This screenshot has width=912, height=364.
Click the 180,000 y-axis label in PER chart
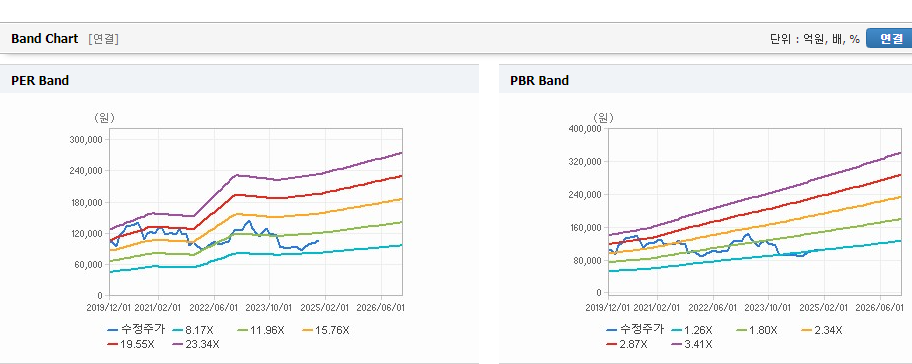pos(86,202)
